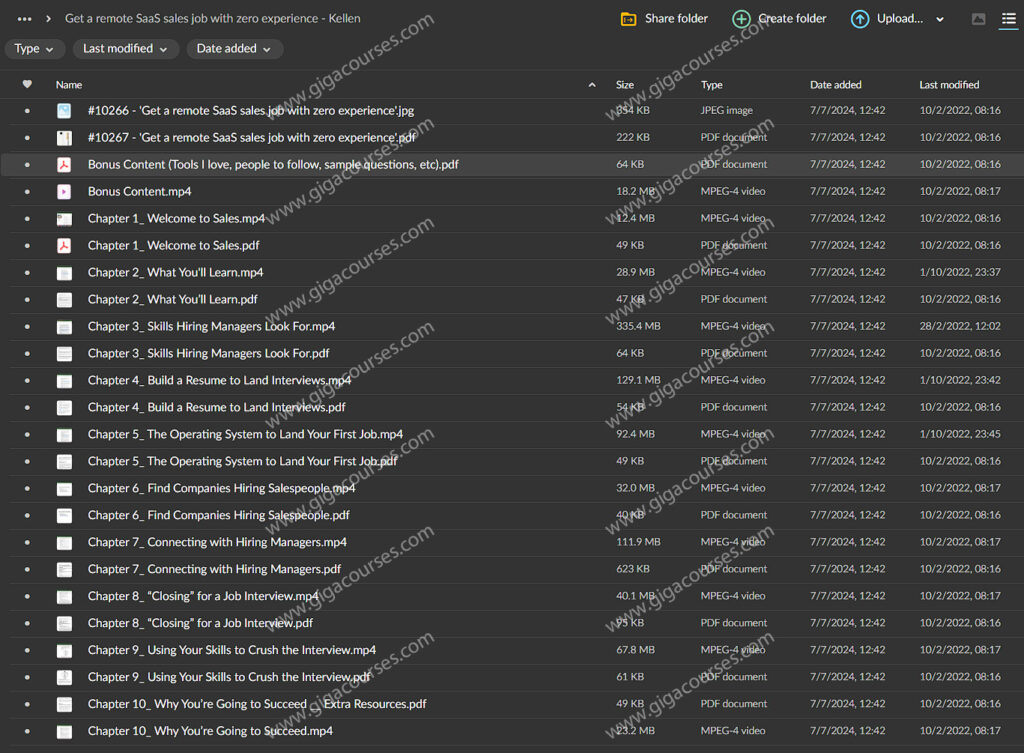Image resolution: width=1024 pixels, height=753 pixels.
Task: Switch to list view
Action: click(1008, 19)
